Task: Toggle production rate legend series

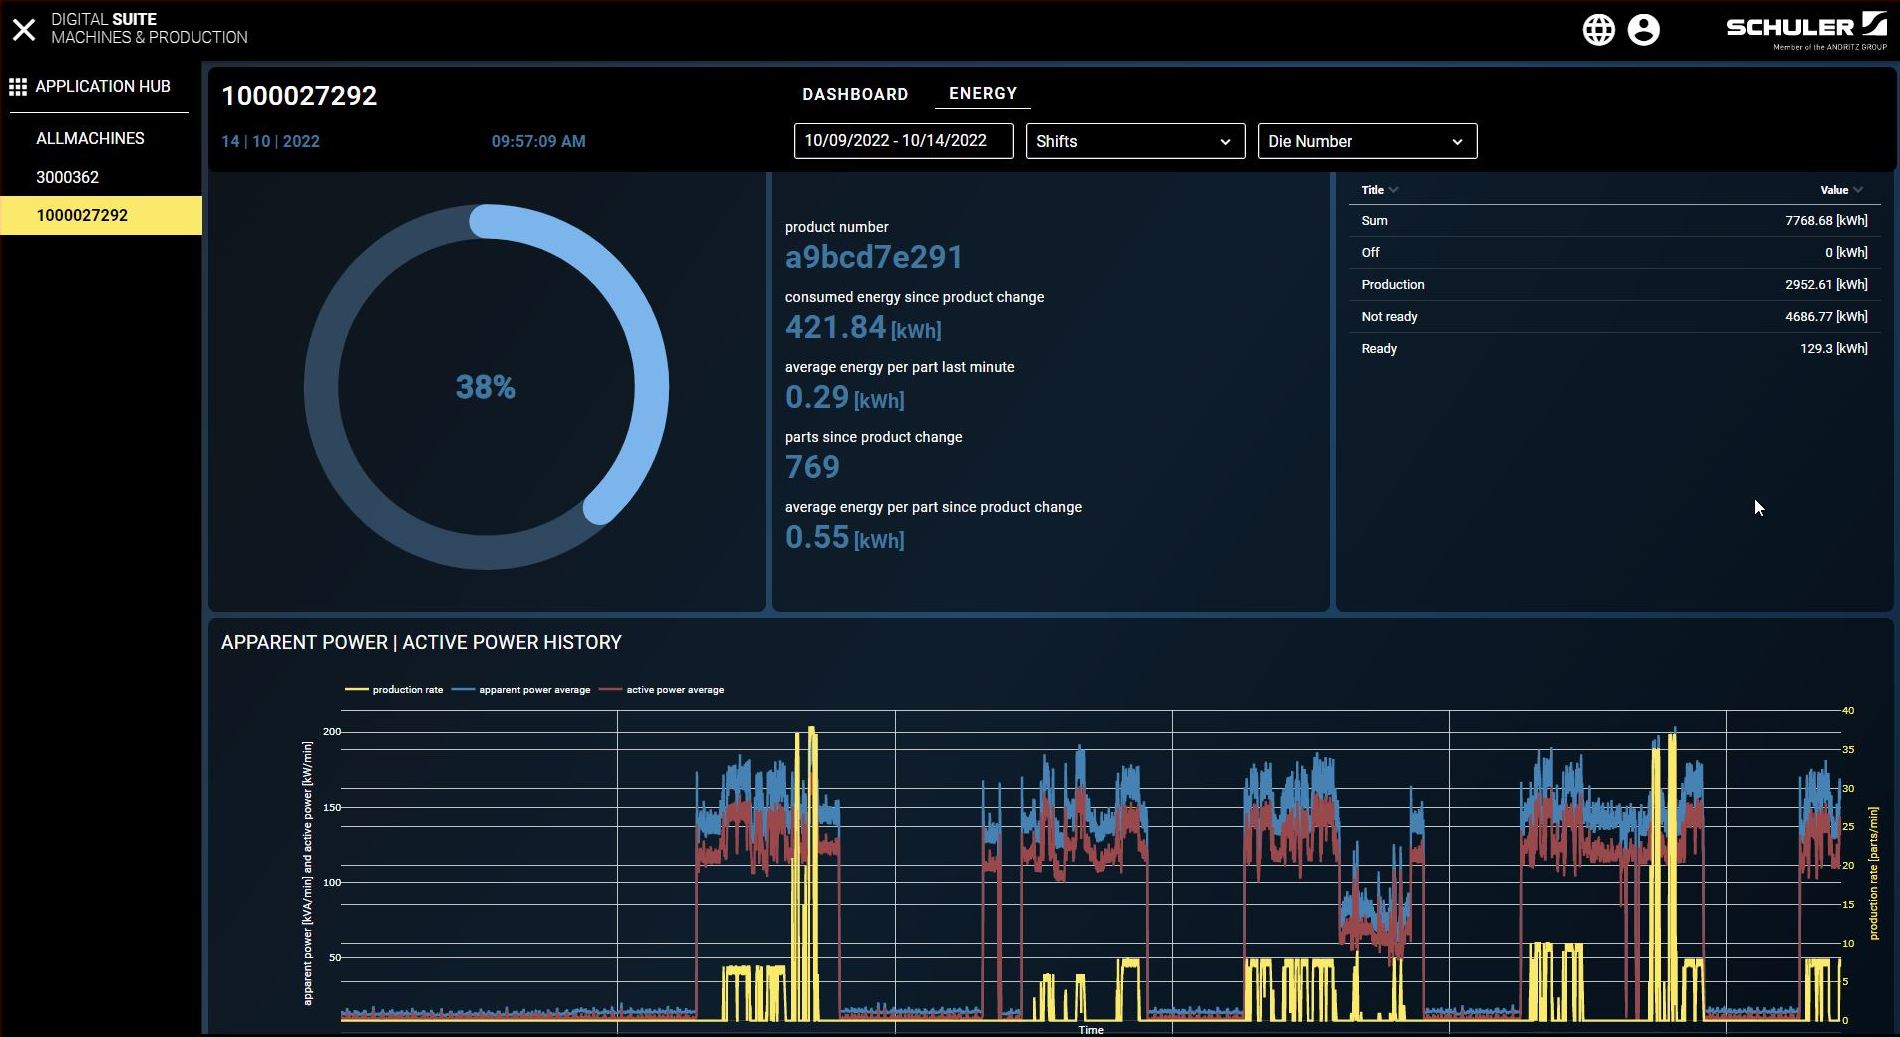Action: pos(395,690)
